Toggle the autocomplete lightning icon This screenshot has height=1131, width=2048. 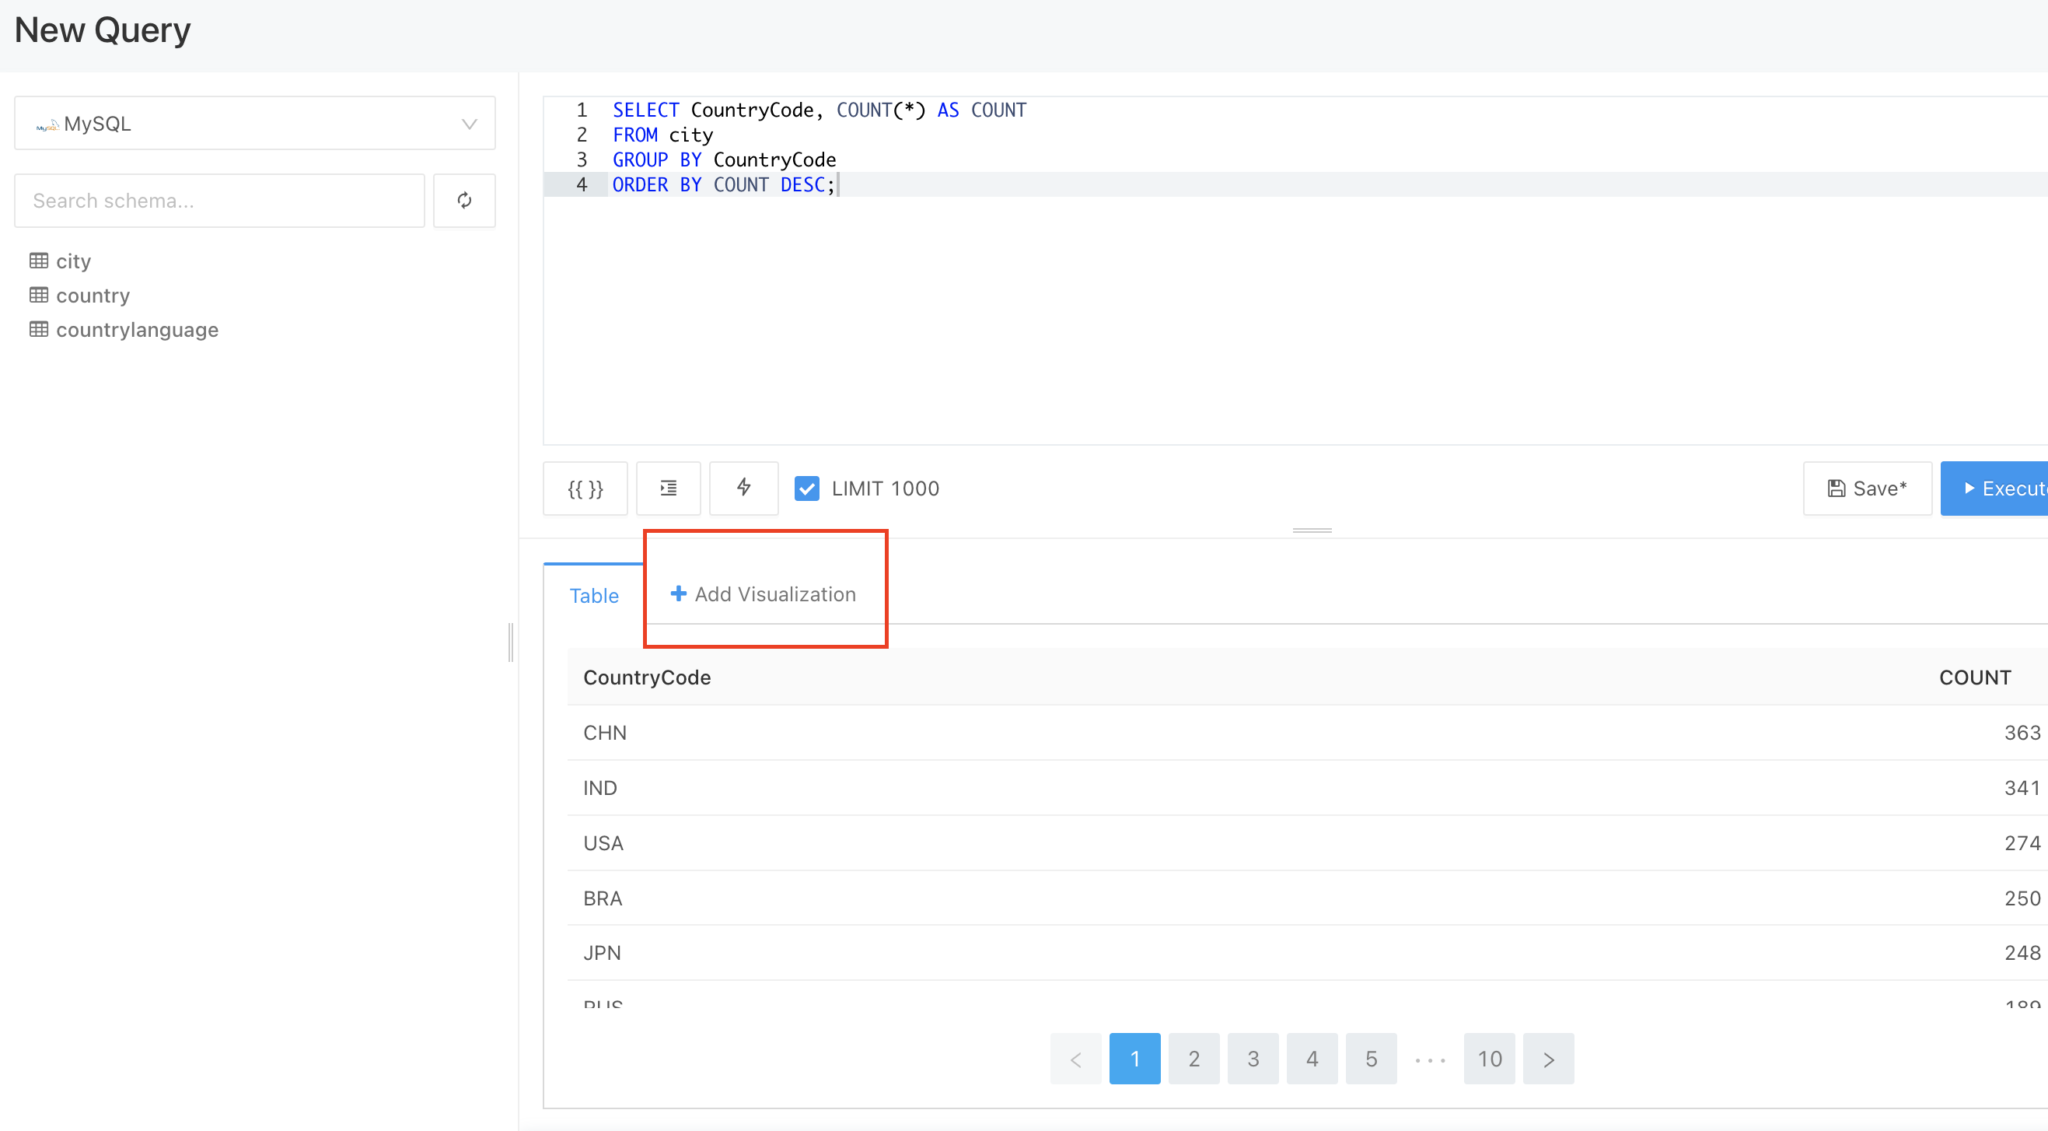coord(744,488)
